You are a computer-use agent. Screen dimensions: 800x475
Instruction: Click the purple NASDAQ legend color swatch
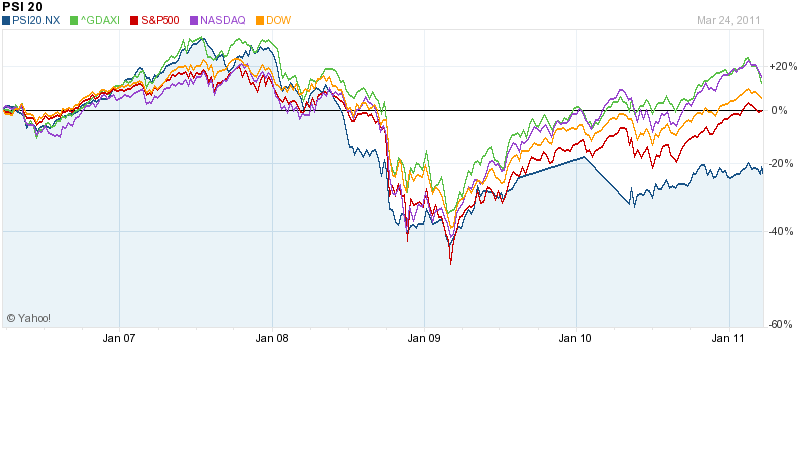pos(194,21)
